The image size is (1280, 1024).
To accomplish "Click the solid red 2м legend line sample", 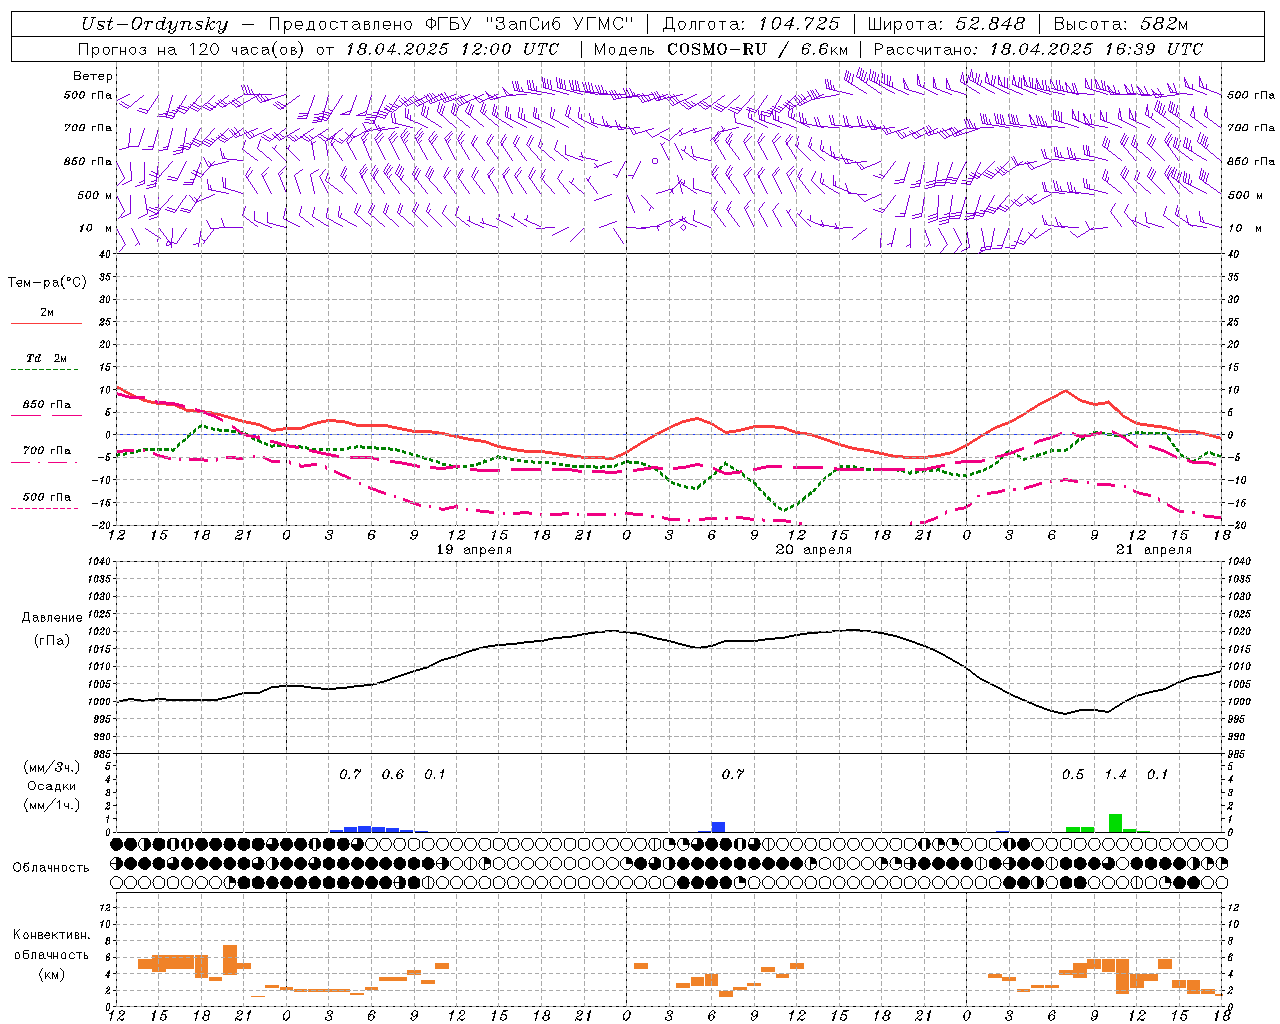I will pyautogui.click(x=46, y=324).
